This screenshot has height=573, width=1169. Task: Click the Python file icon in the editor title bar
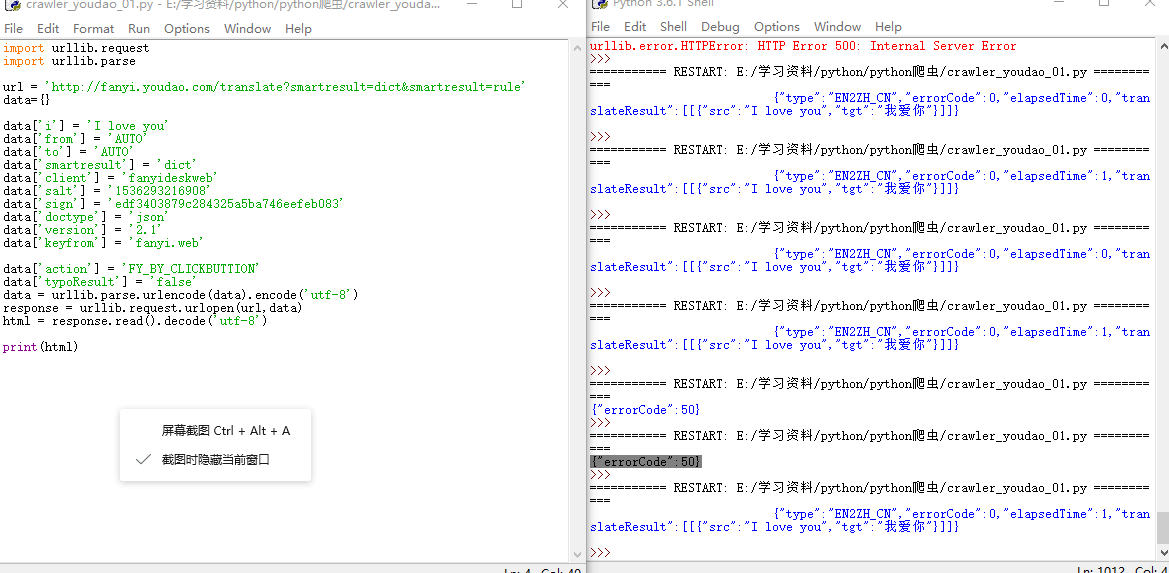[13, 5]
